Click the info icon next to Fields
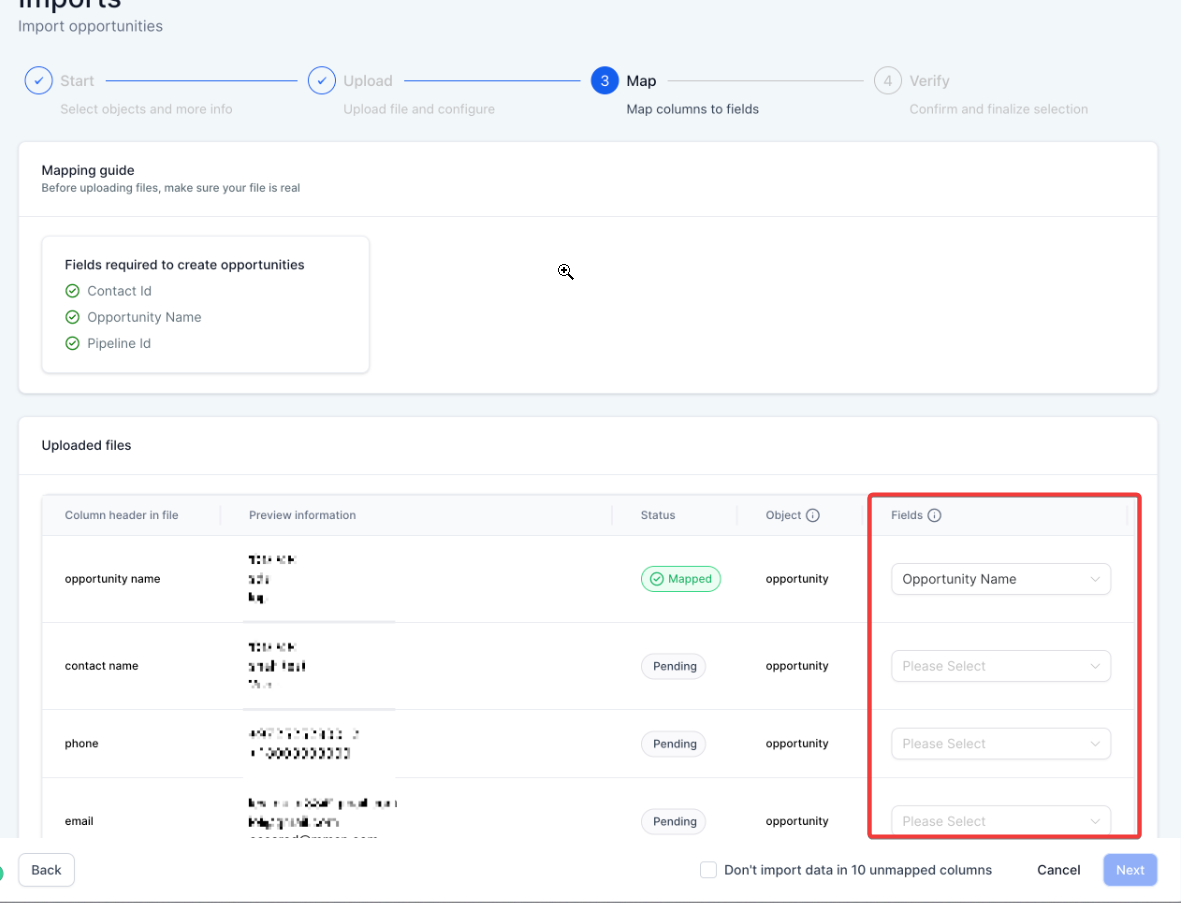 click(x=934, y=516)
